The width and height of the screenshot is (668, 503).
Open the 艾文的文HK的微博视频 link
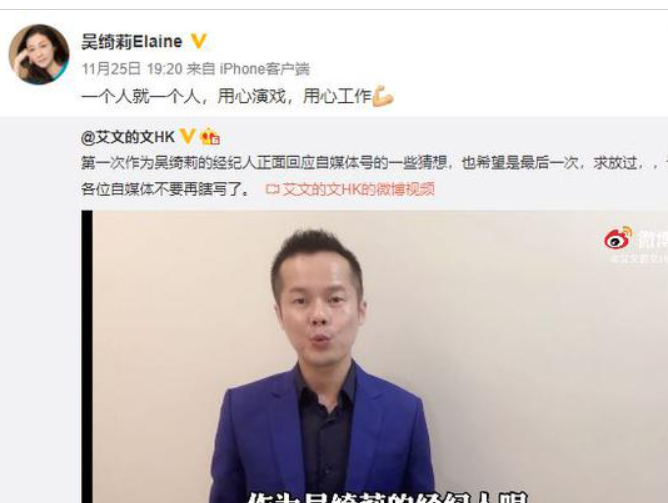point(359,189)
